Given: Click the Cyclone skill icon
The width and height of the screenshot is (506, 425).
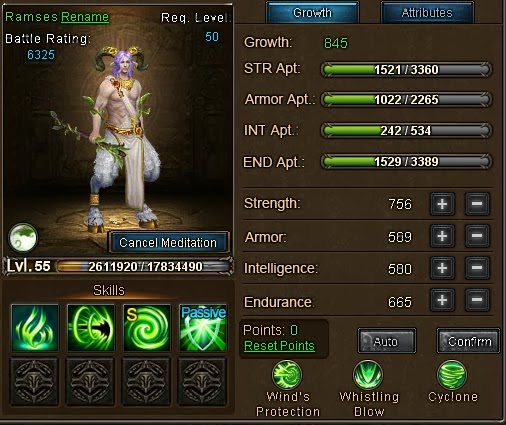Looking at the screenshot, I should coord(452,375).
